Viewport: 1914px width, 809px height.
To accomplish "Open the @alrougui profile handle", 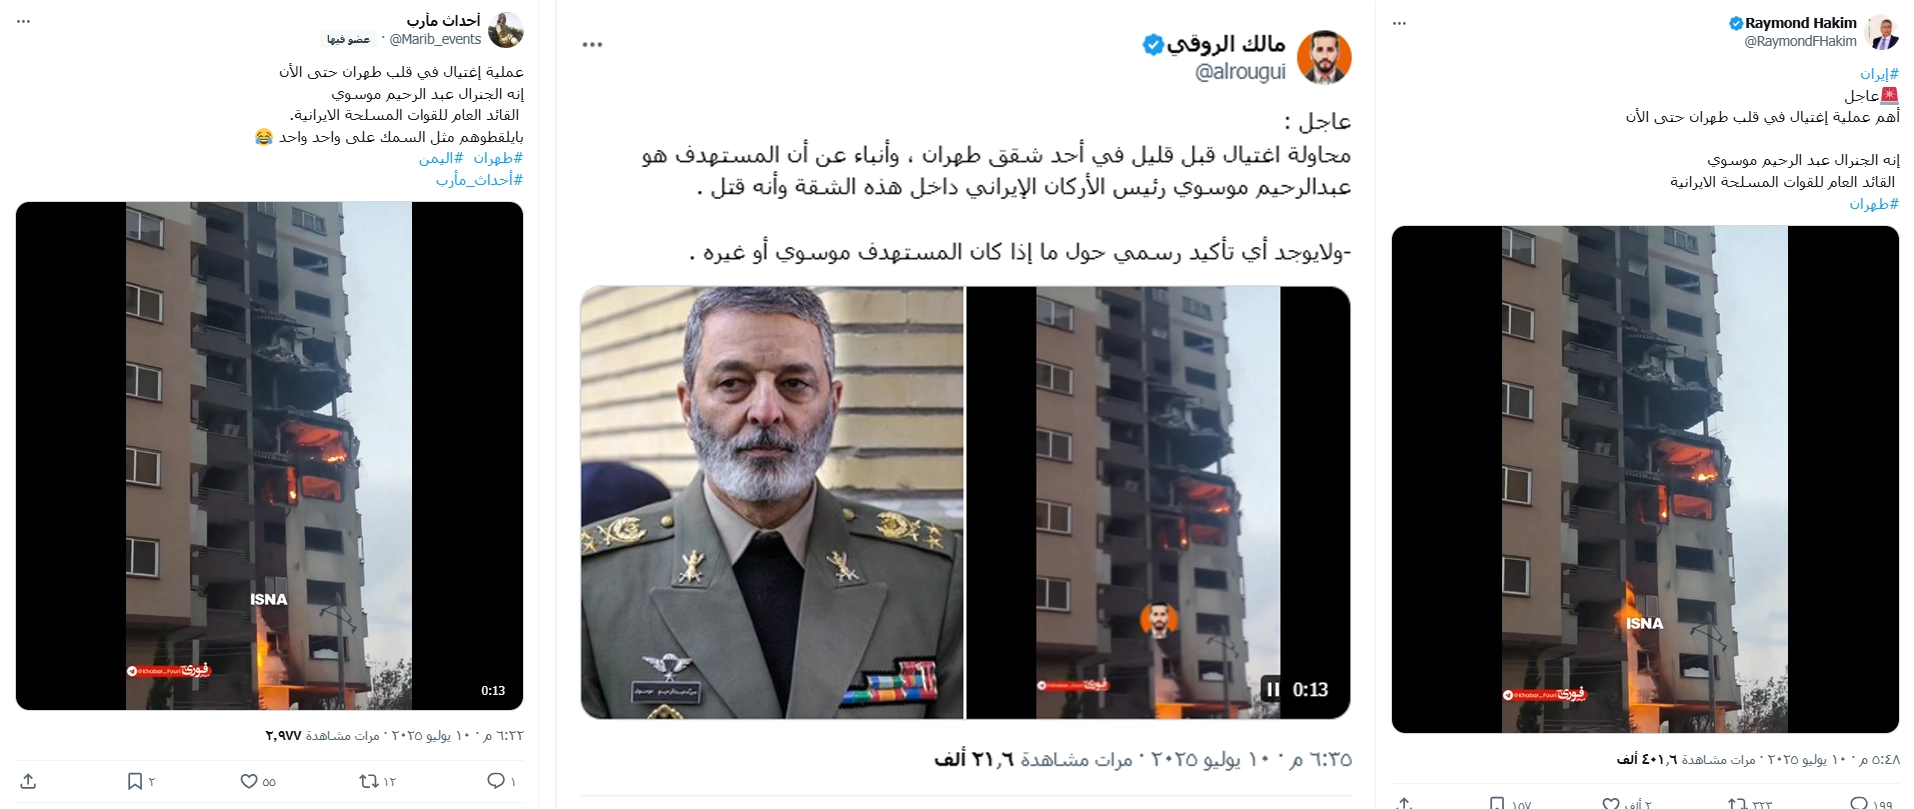I will tap(1240, 72).
